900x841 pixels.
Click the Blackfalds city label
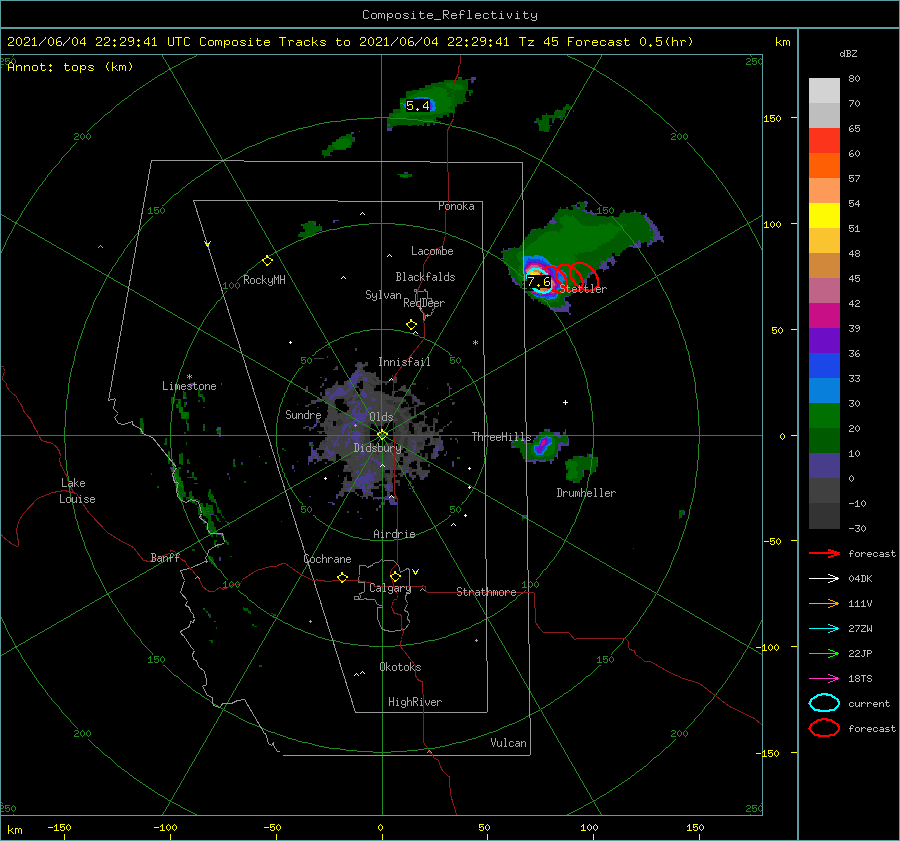coord(425,277)
